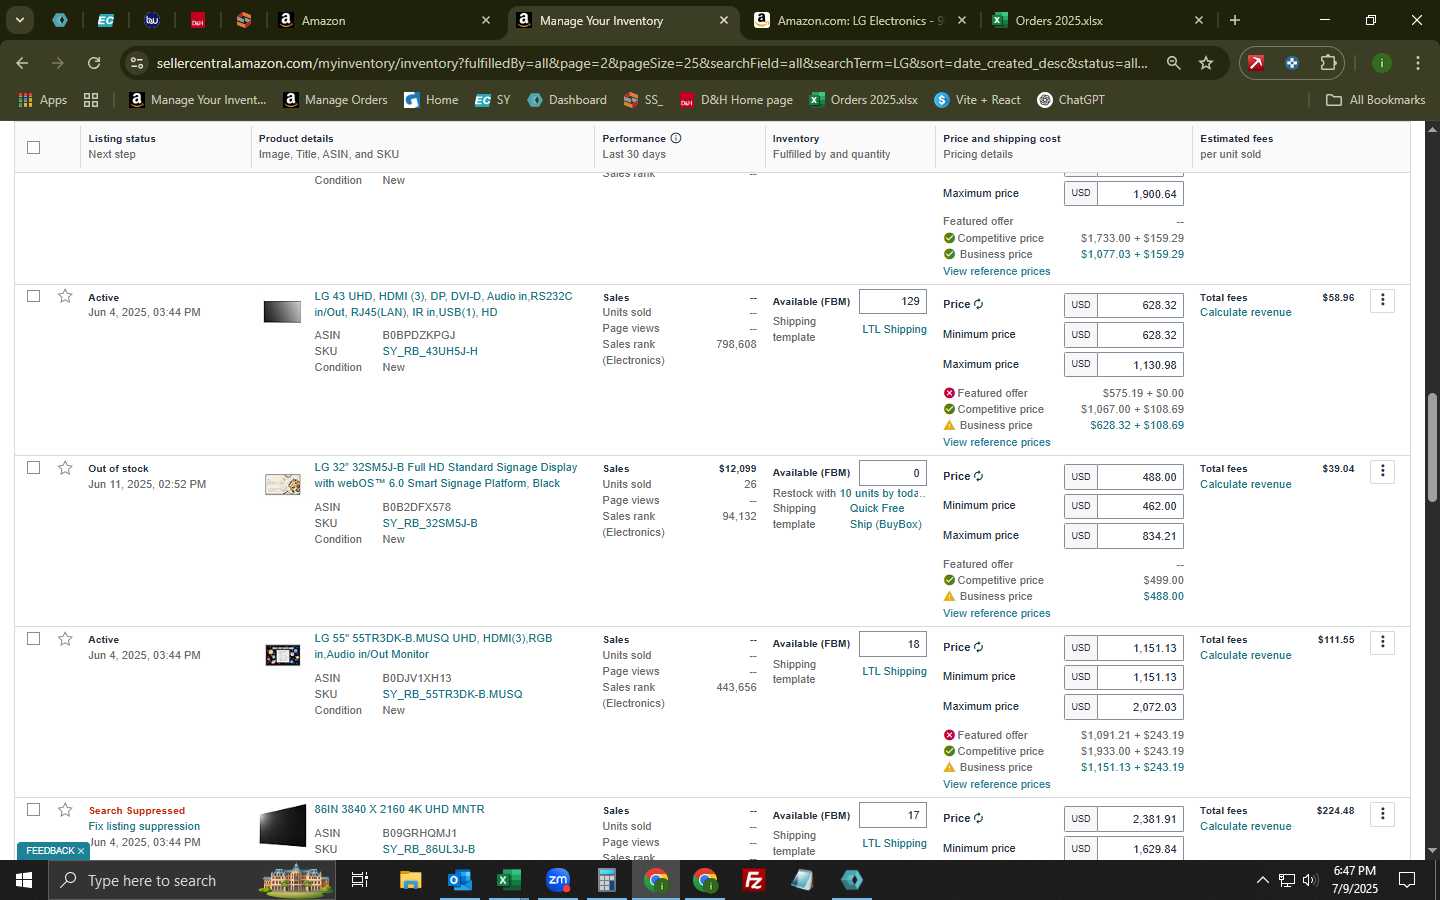Open Excel from the Windows taskbar
The width and height of the screenshot is (1440, 900).
point(508,880)
